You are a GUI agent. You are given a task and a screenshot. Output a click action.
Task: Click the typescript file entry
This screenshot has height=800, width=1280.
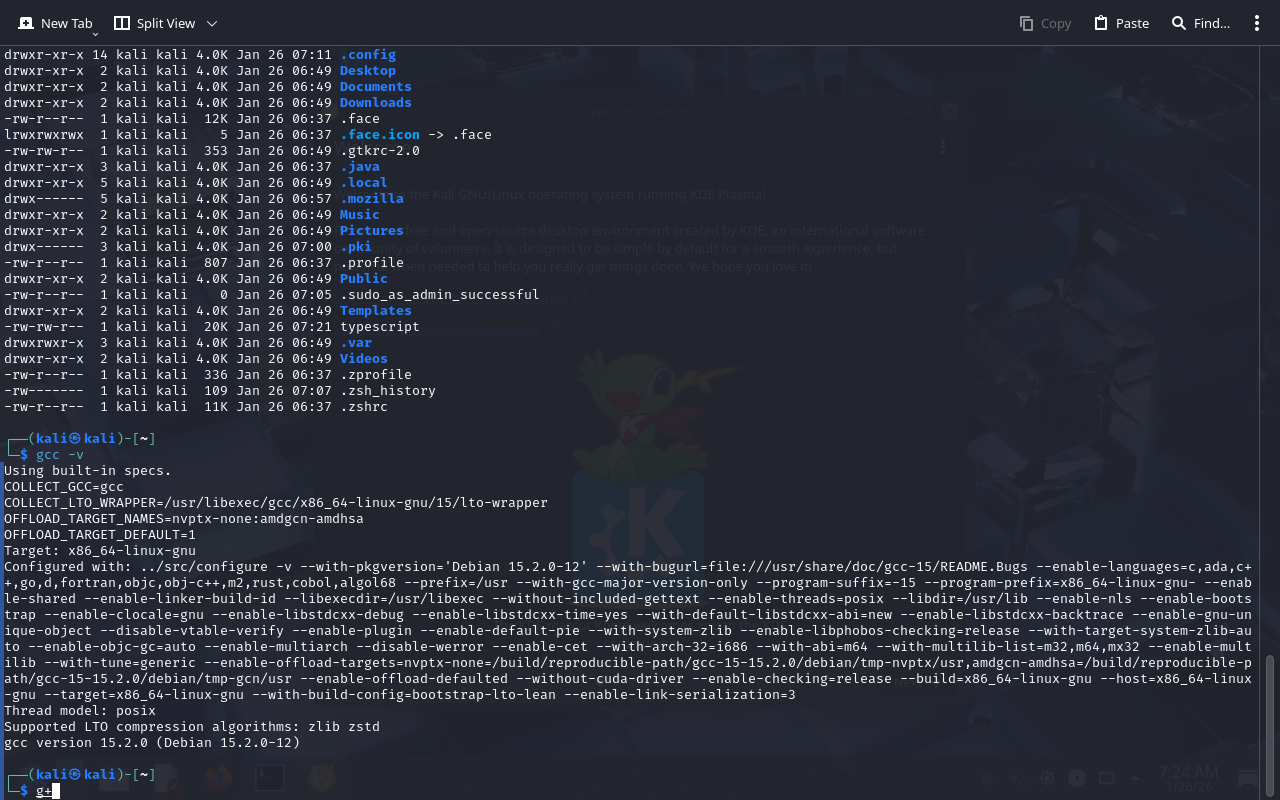pyautogui.click(x=379, y=327)
